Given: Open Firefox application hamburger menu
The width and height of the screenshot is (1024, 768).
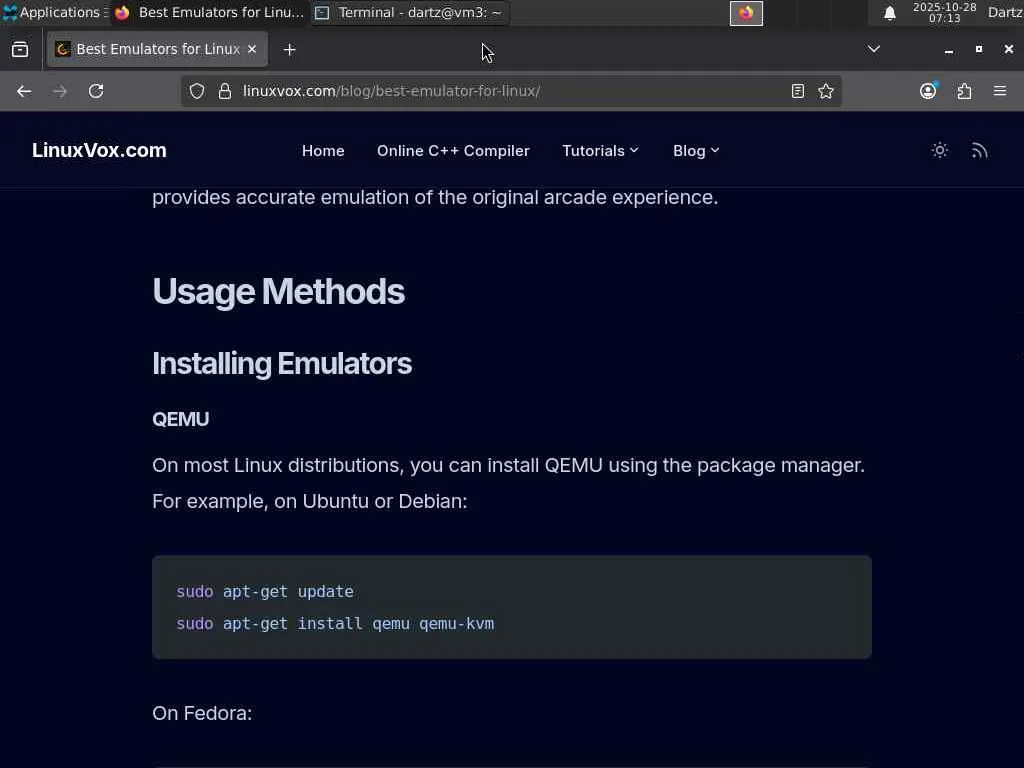Looking at the screenshot, I should click(1000, 91).
